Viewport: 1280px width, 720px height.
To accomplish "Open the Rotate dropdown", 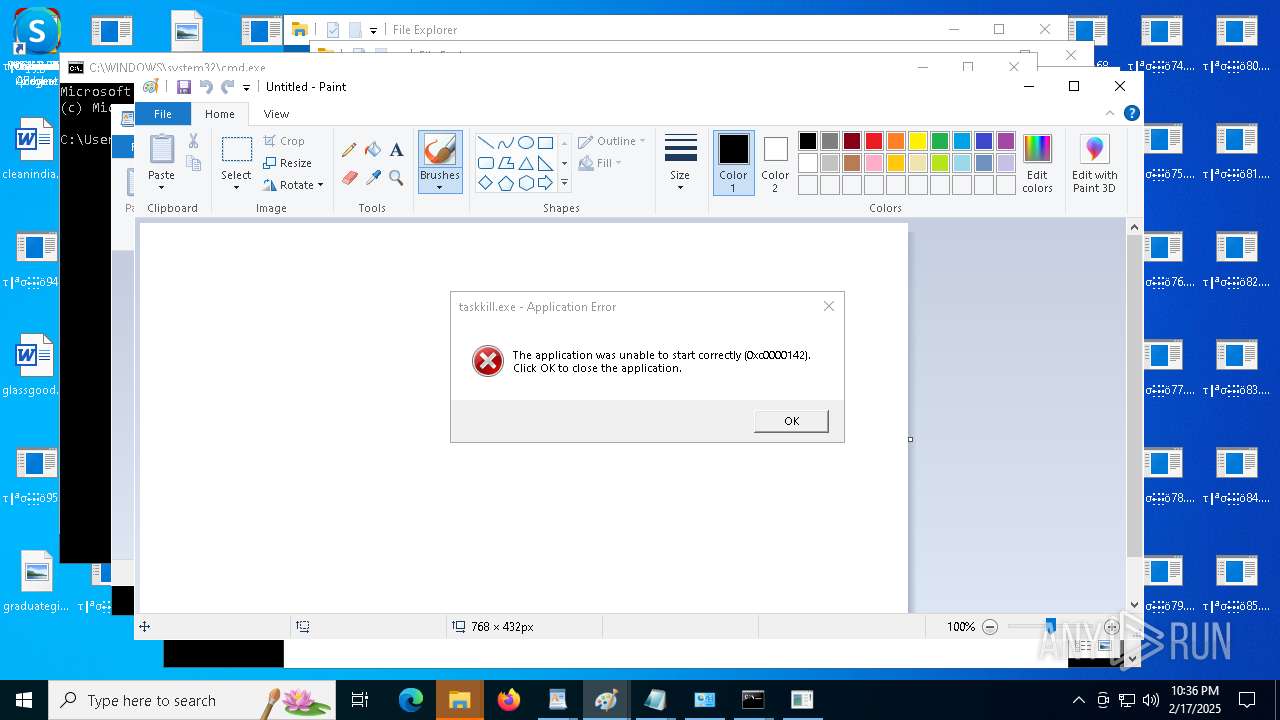I will click(x=293, y=185).
